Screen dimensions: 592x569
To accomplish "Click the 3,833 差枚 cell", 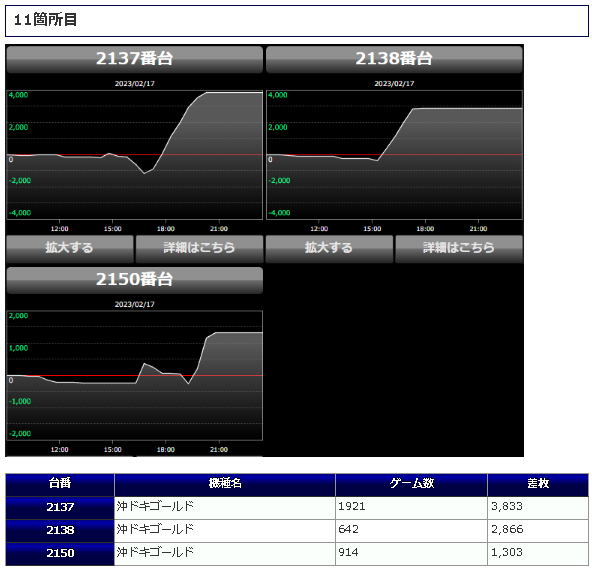I will click(x=538, y=508).
